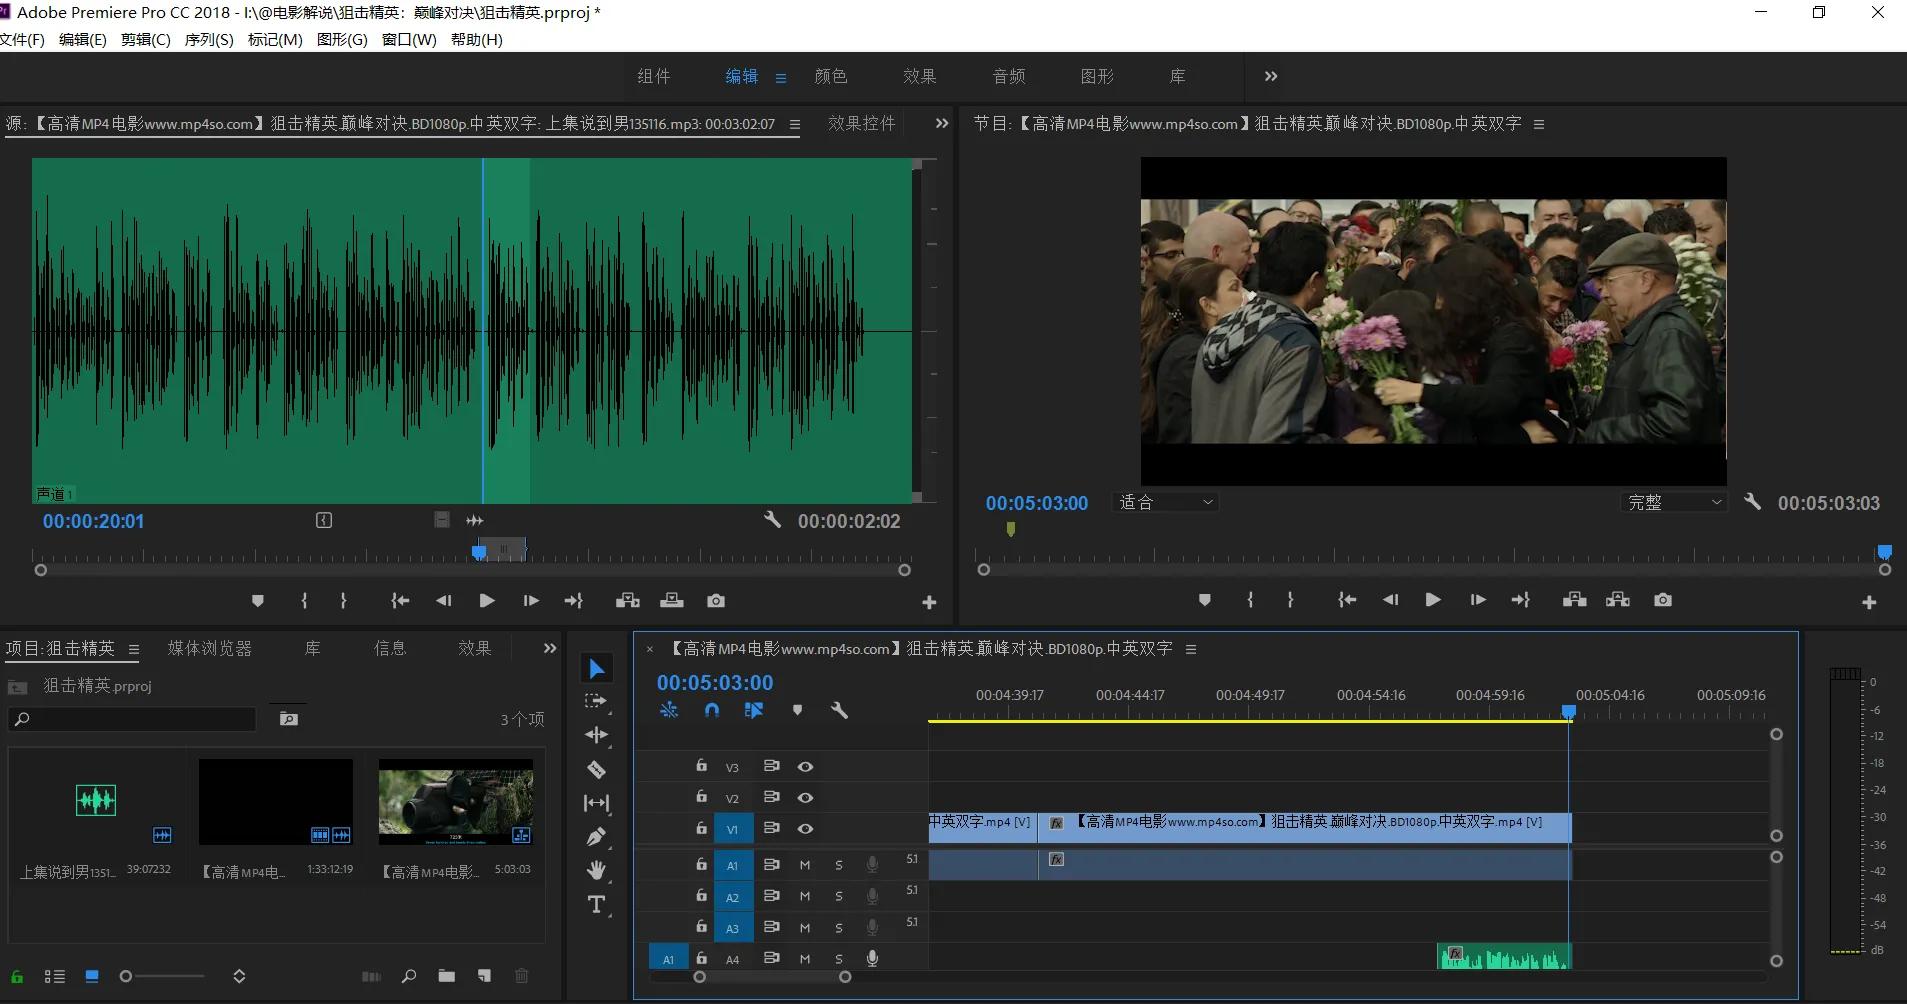Expand Source panel group overflow chevrons
This screenshot has height=1004, width=1907.
pyautogui.click(x=941, y=124)
